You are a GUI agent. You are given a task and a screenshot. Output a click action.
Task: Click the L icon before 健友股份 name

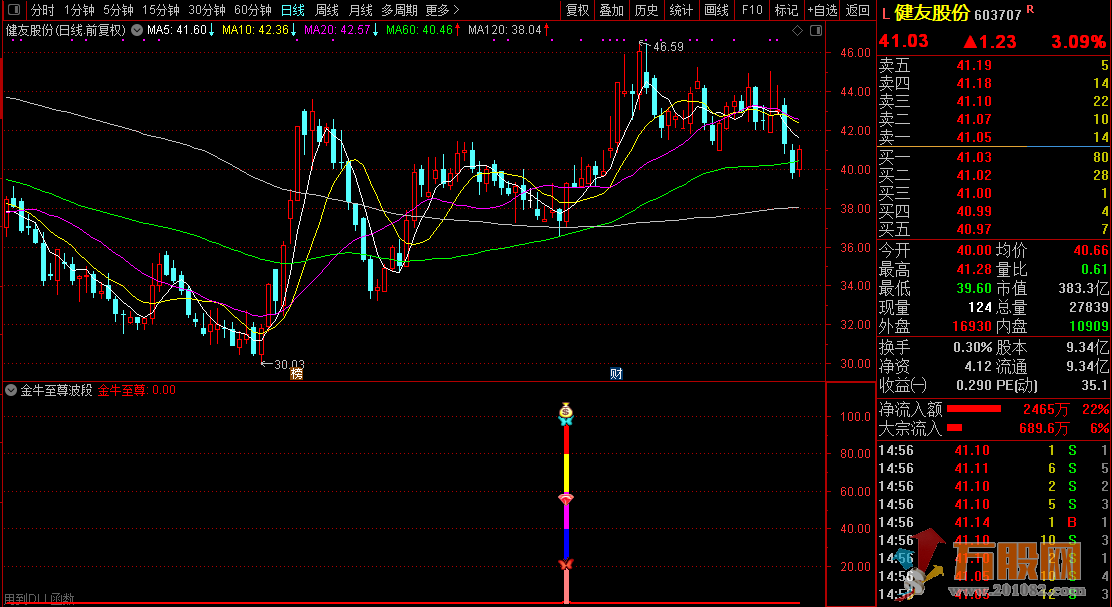tap(886, 12)
